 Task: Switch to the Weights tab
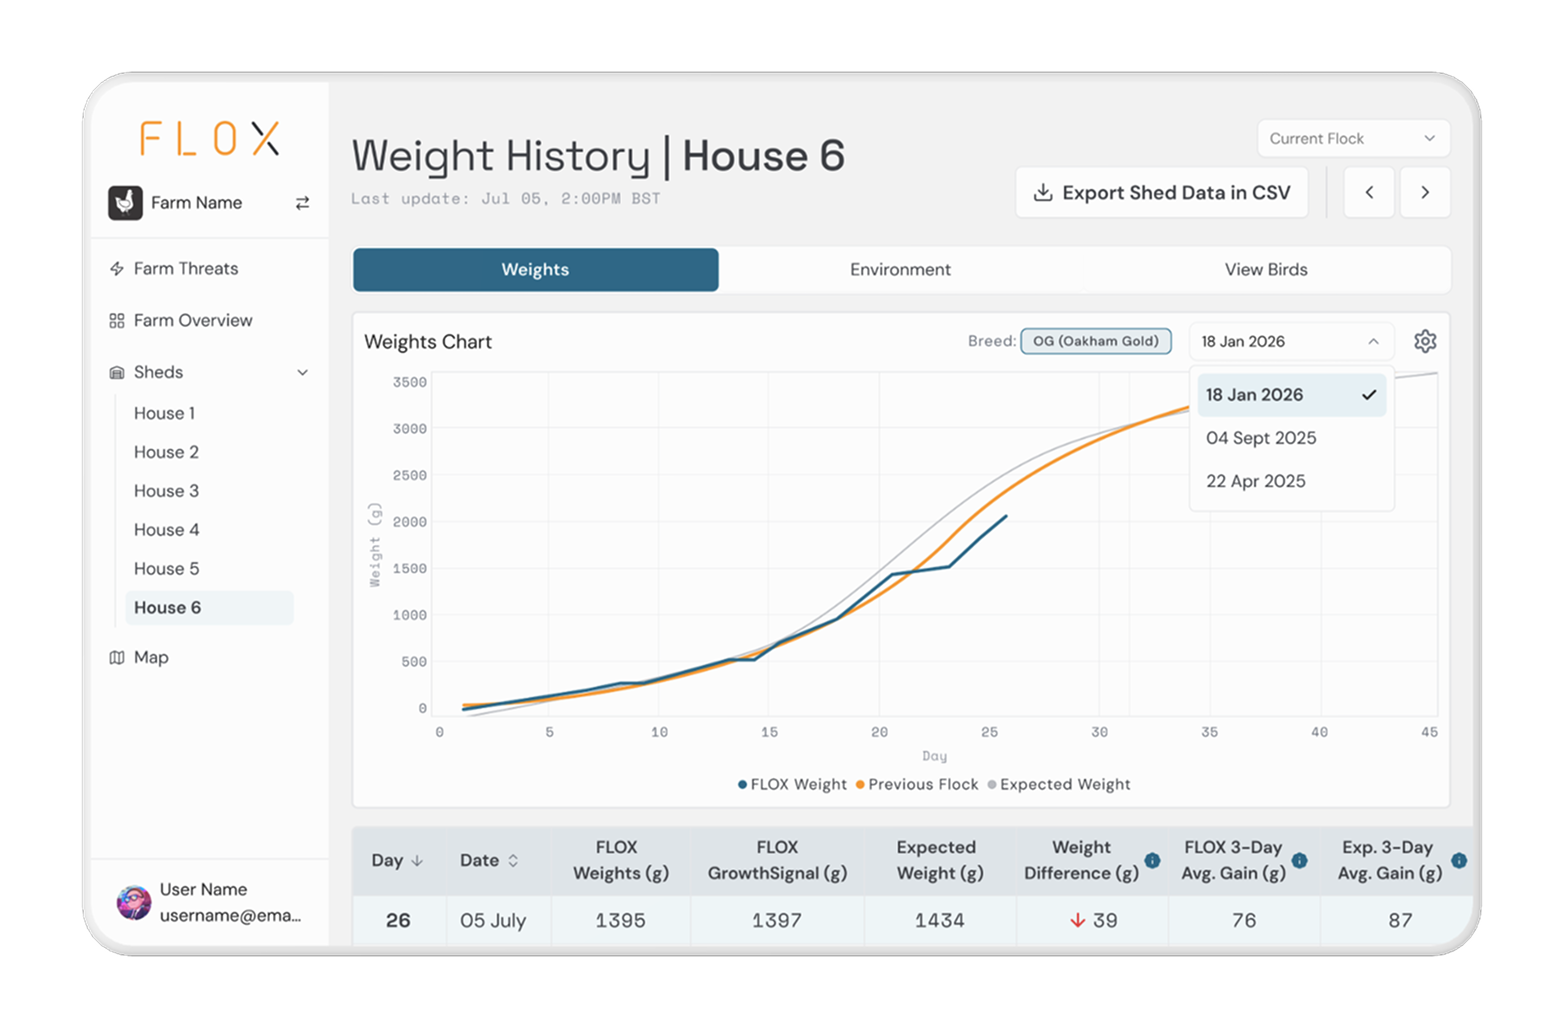pos(535,269)
